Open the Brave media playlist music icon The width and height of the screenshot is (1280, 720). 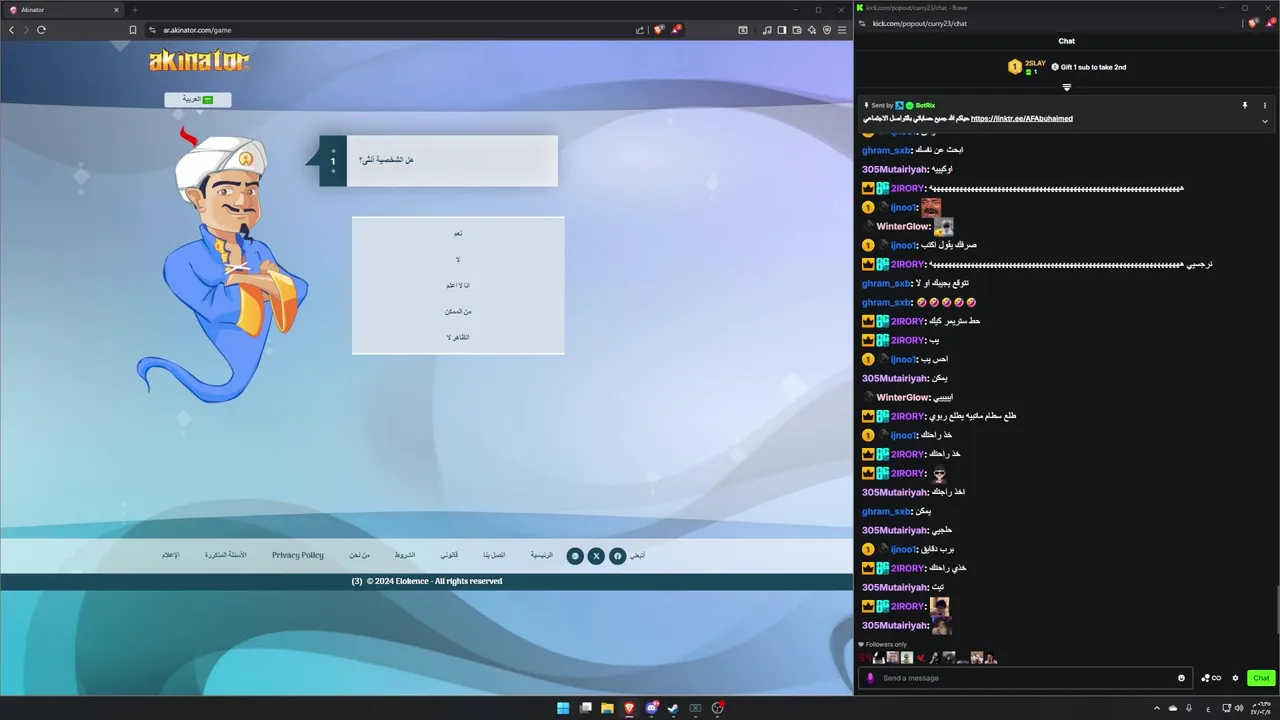pyautogui.click(x=767, y=30)
